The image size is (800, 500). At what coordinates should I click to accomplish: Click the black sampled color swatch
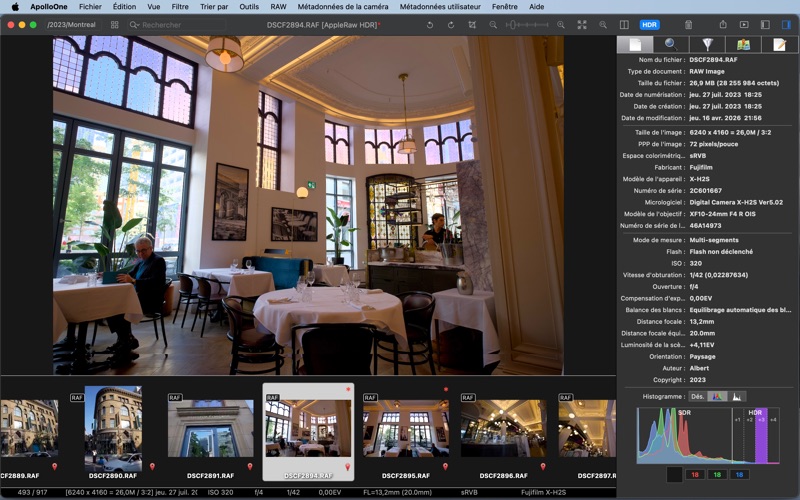[x=674, y=474]
